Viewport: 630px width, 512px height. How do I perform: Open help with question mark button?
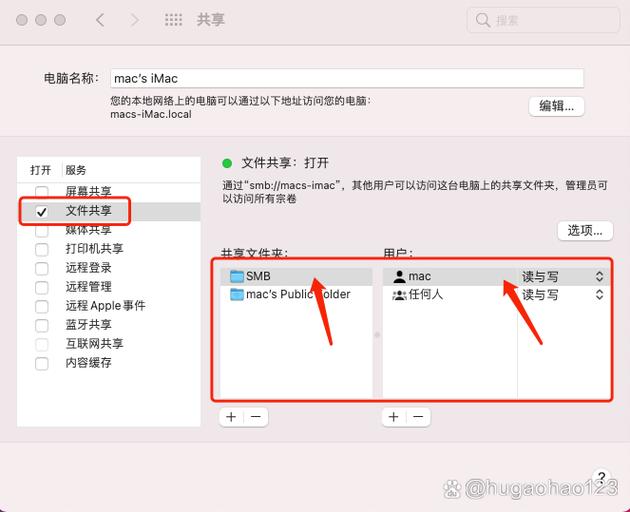click(601, 477)
